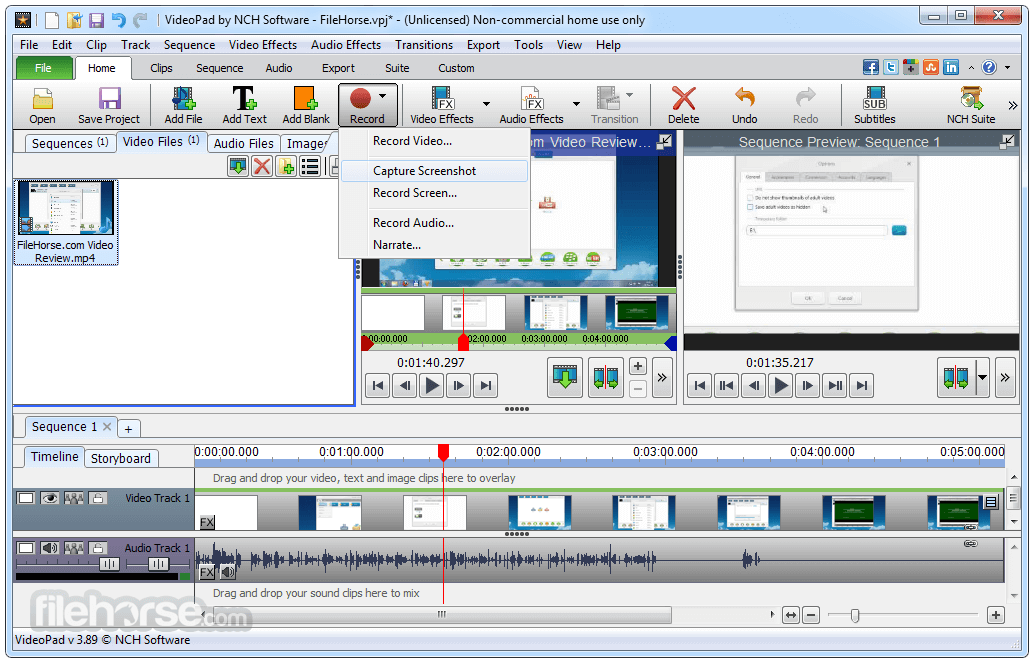
Task: Click the red playhead marker on timeline ruler
Action: pos(443,452)
